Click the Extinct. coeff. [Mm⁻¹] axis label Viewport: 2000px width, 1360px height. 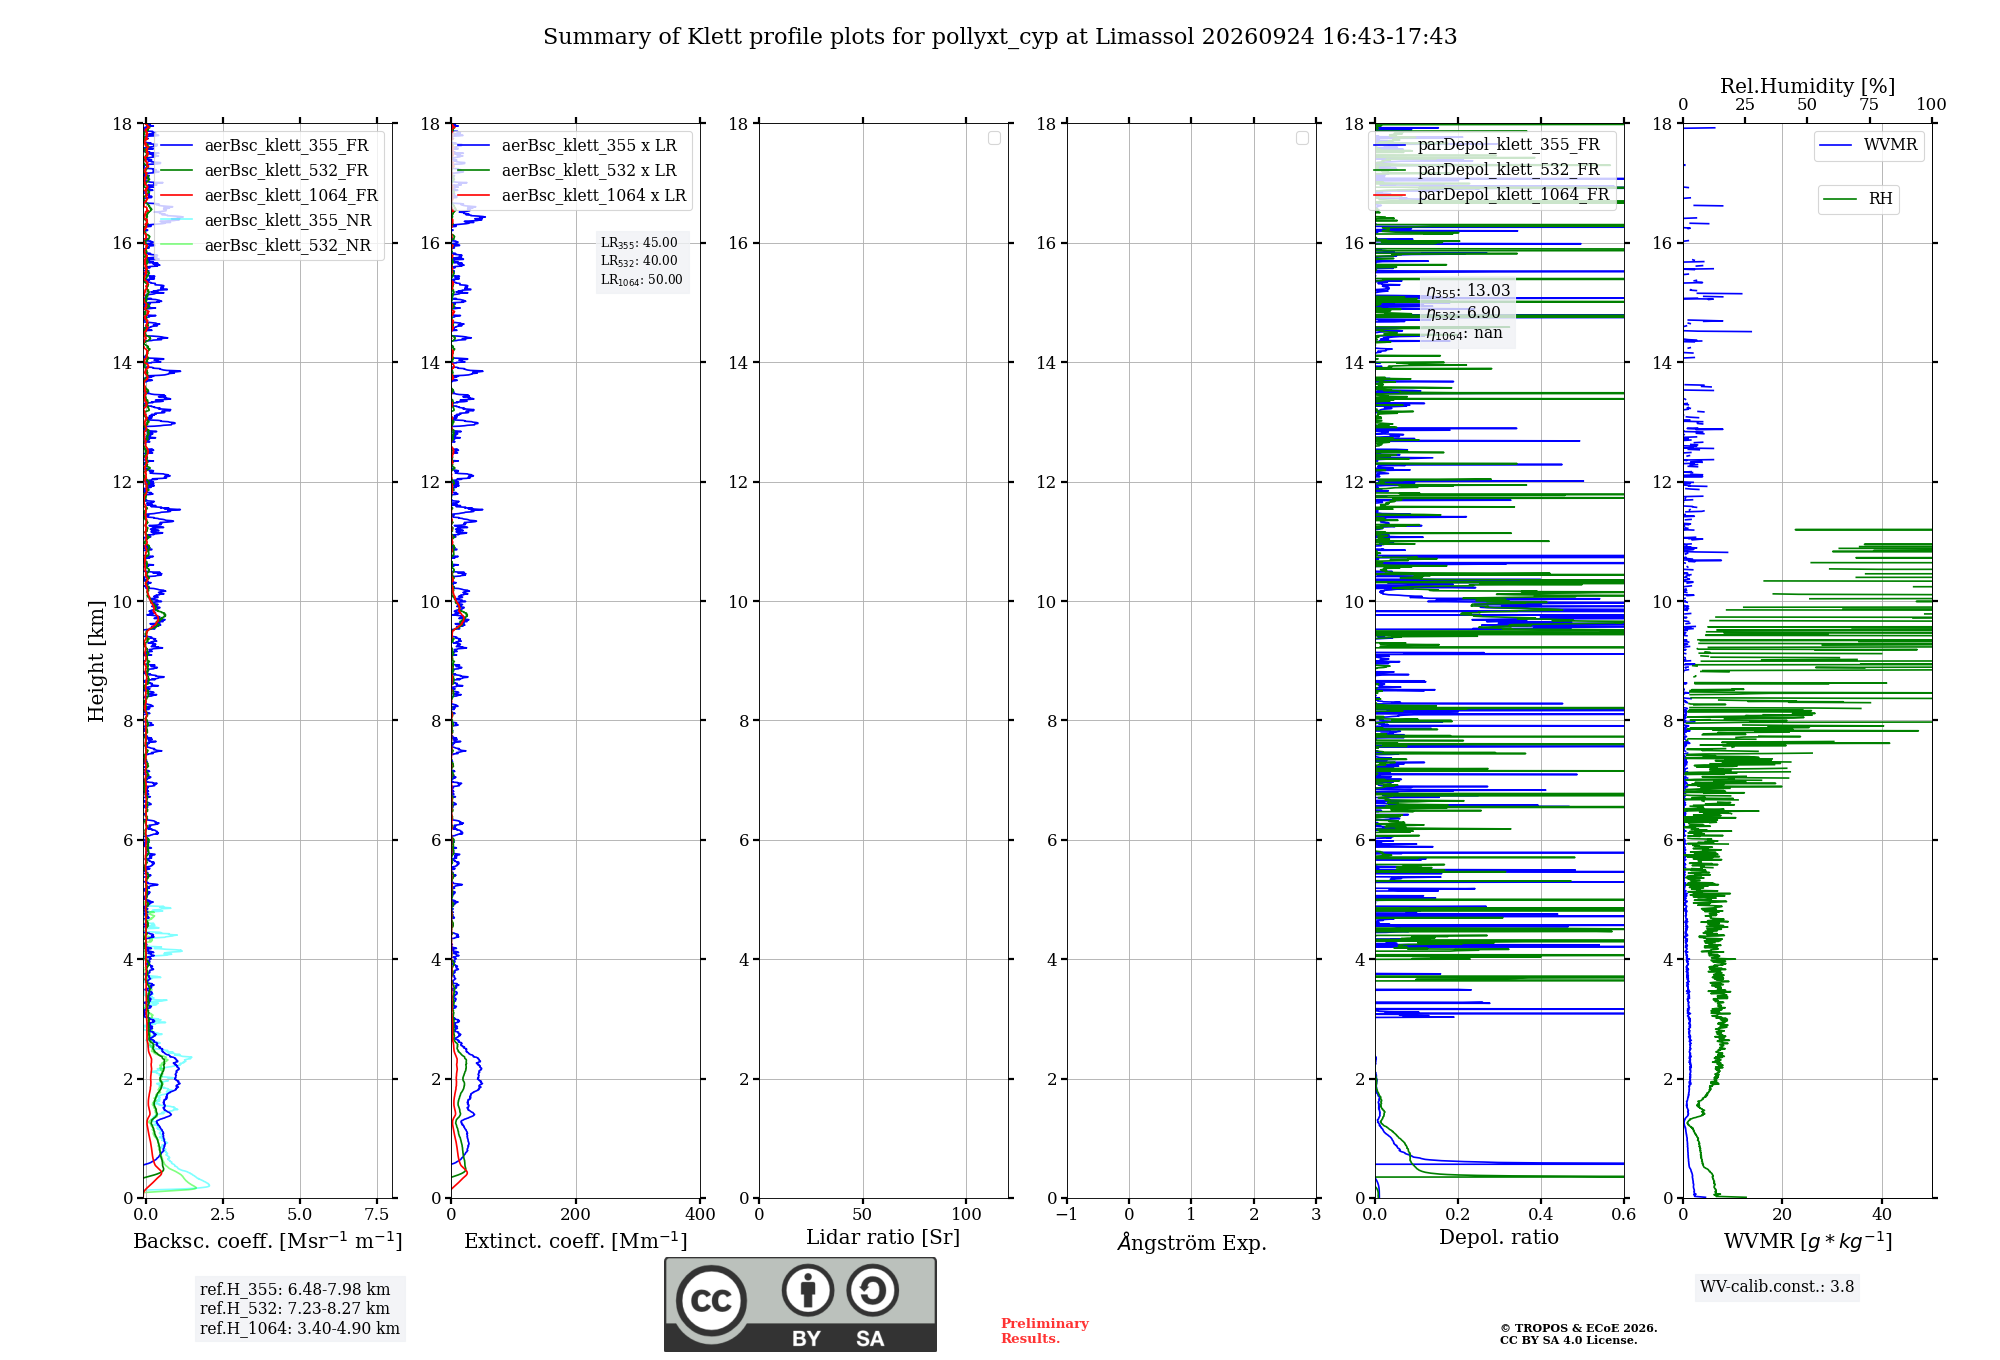coord(576,1241)
